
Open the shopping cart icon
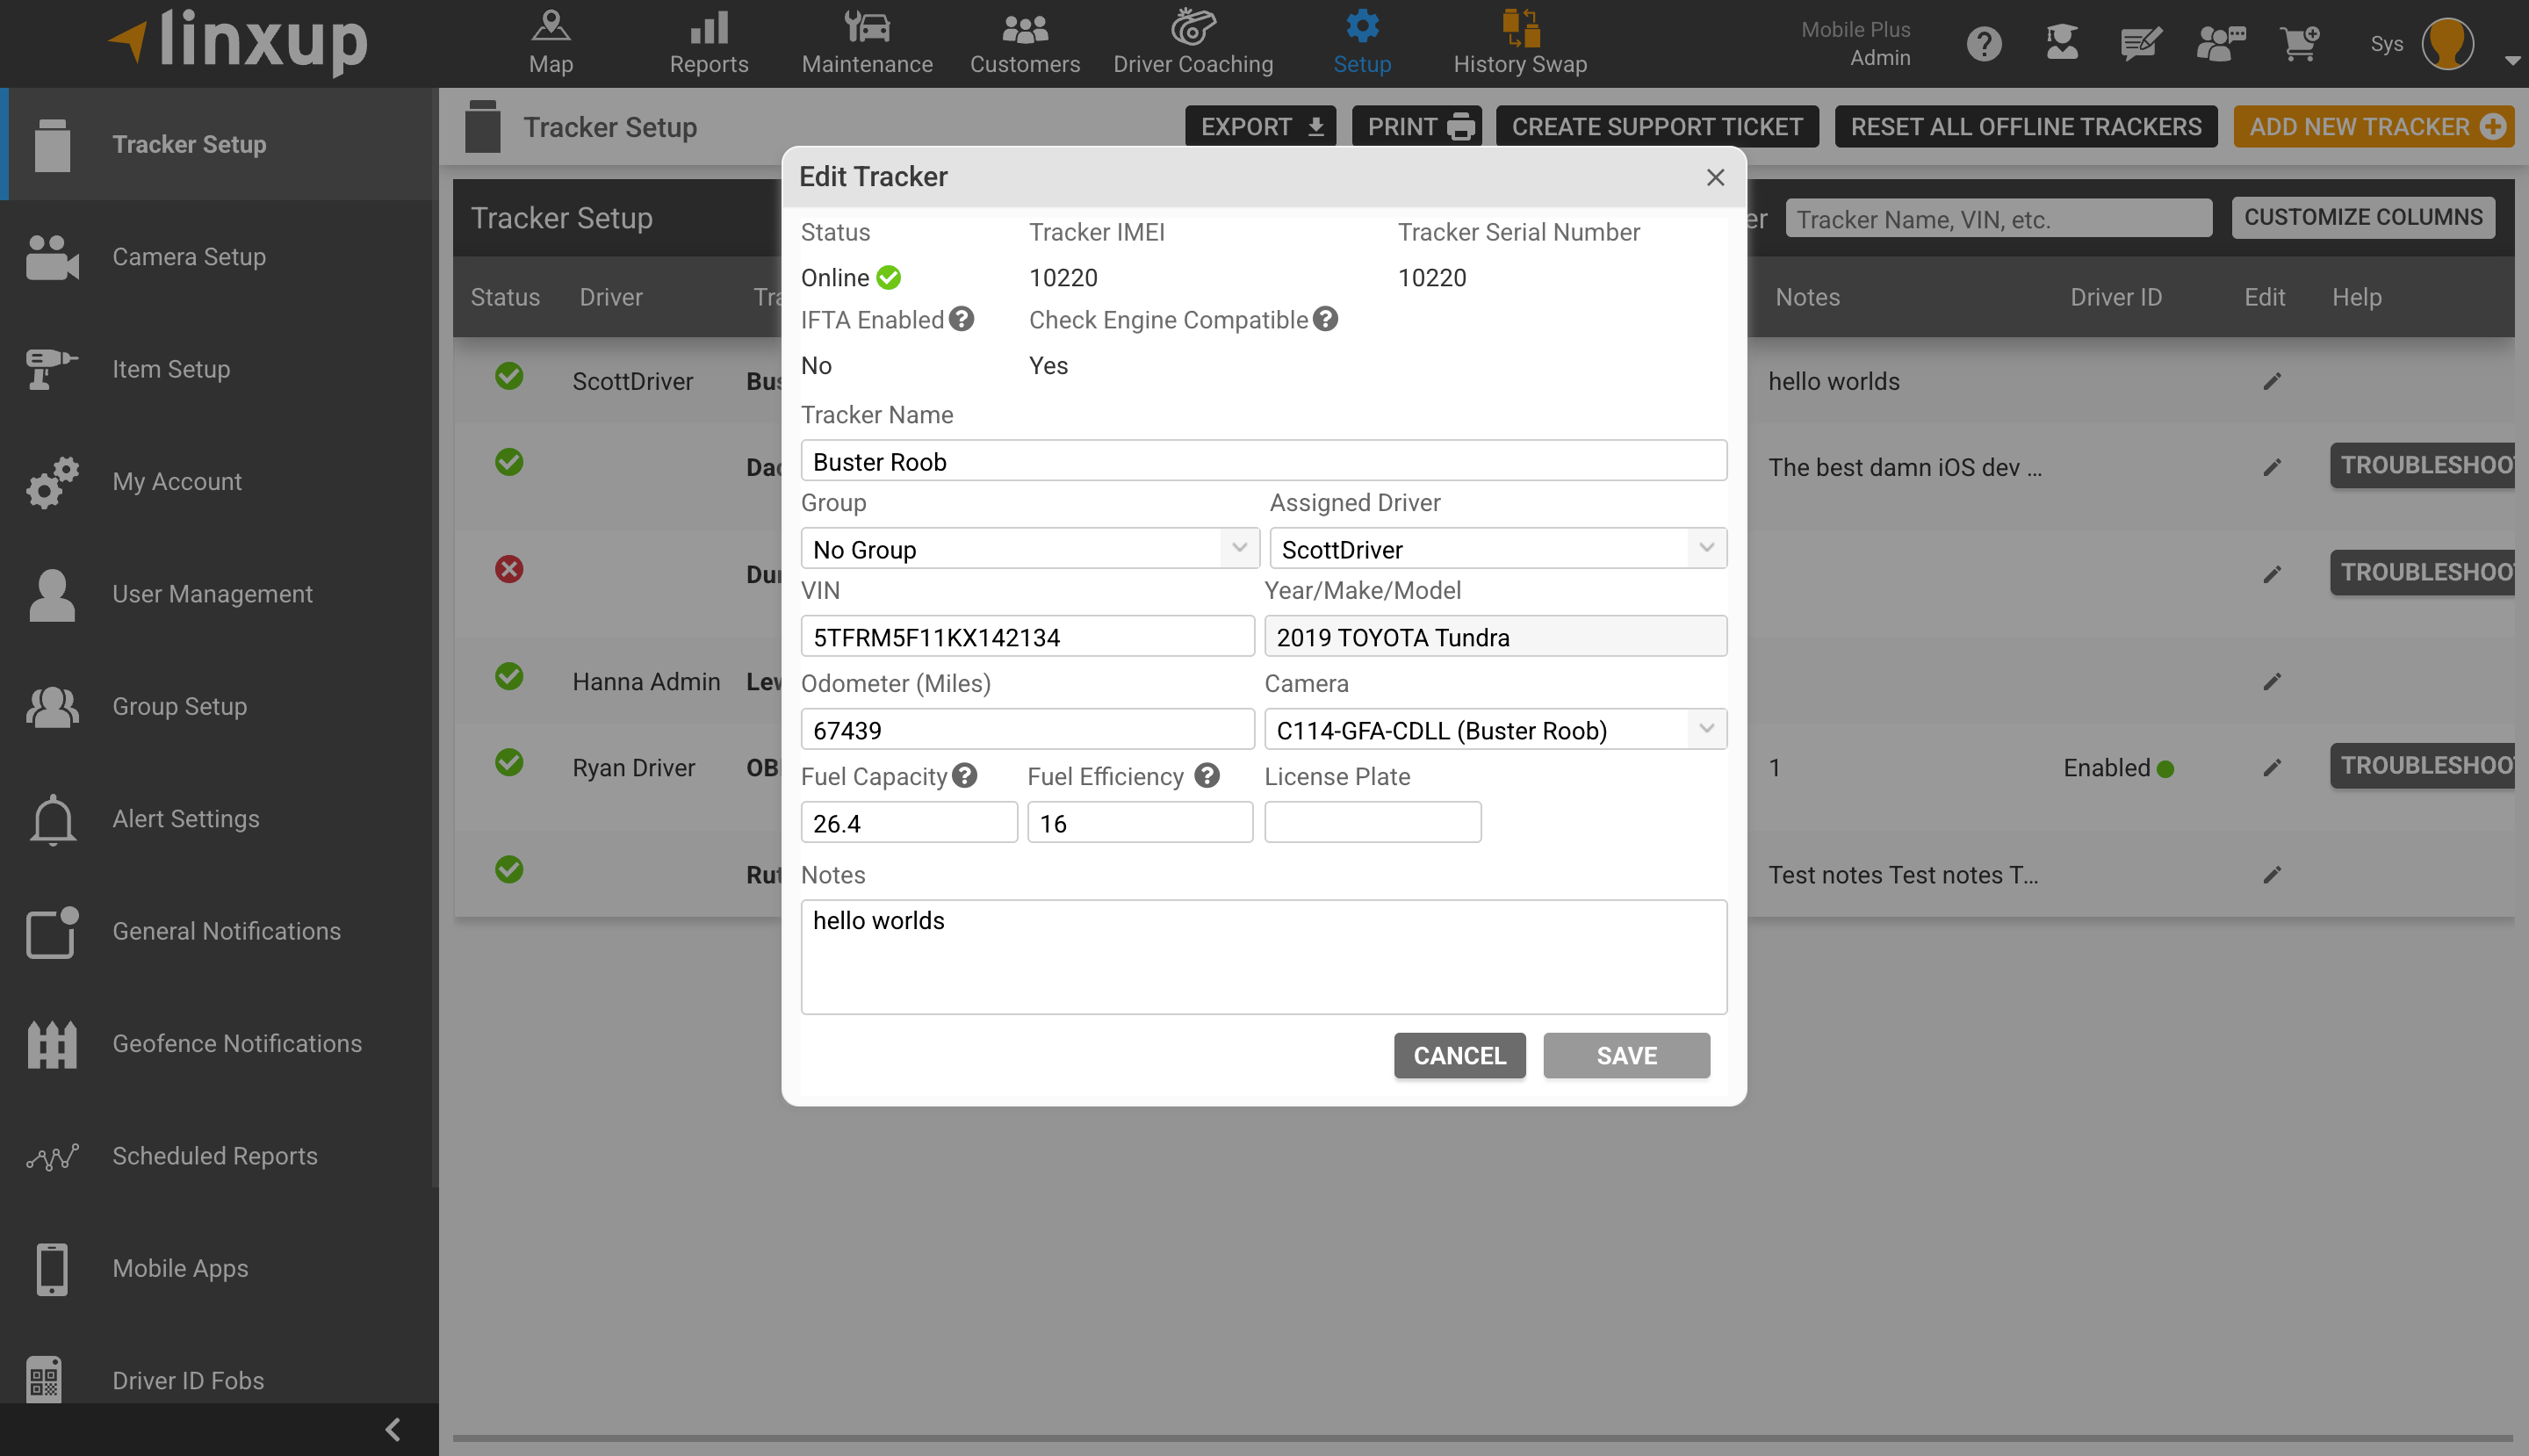click(x=2299, y=43)
